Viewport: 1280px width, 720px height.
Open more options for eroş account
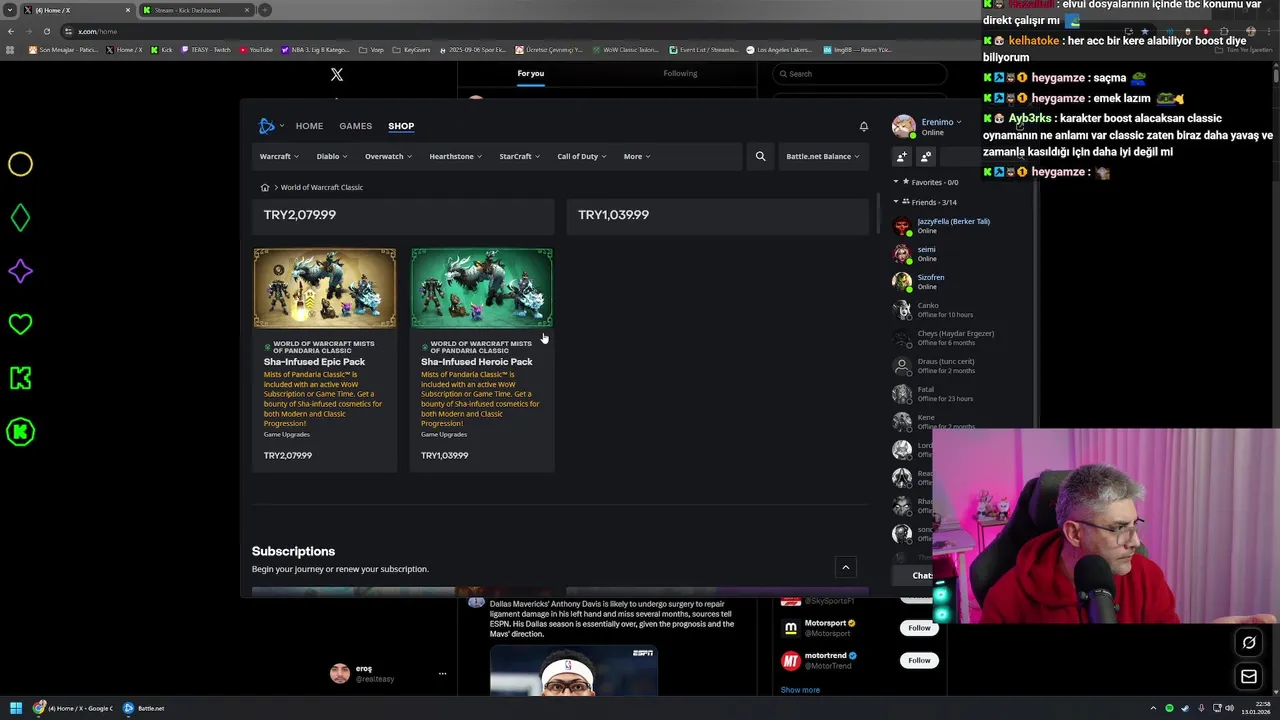(x=442, y=673)
